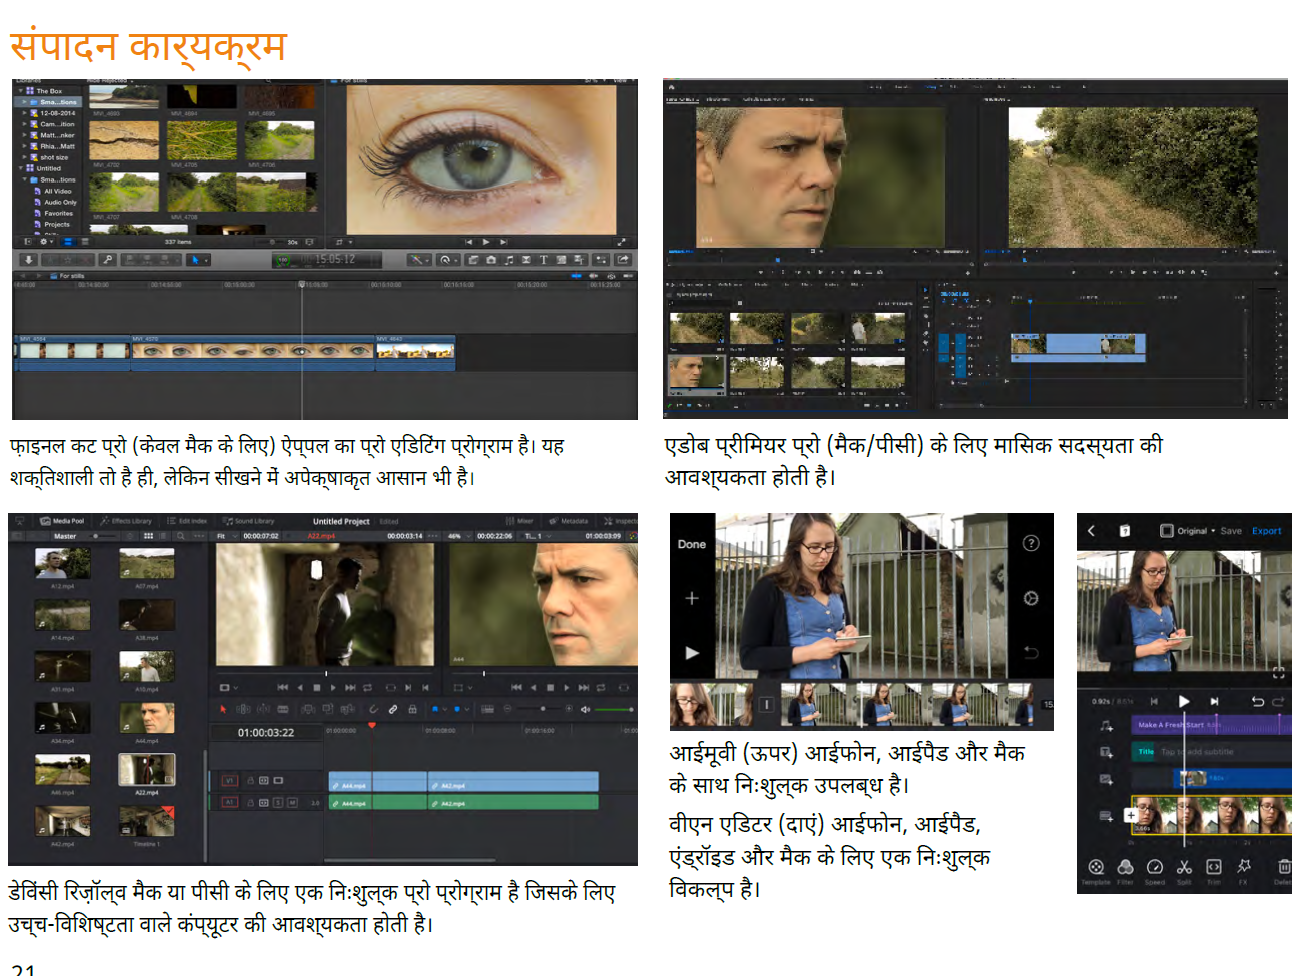This screenshot has width=1313, height=976.
Task: Toggle the S solo button on DaVinci A1 track
Action: click(278, 803)
